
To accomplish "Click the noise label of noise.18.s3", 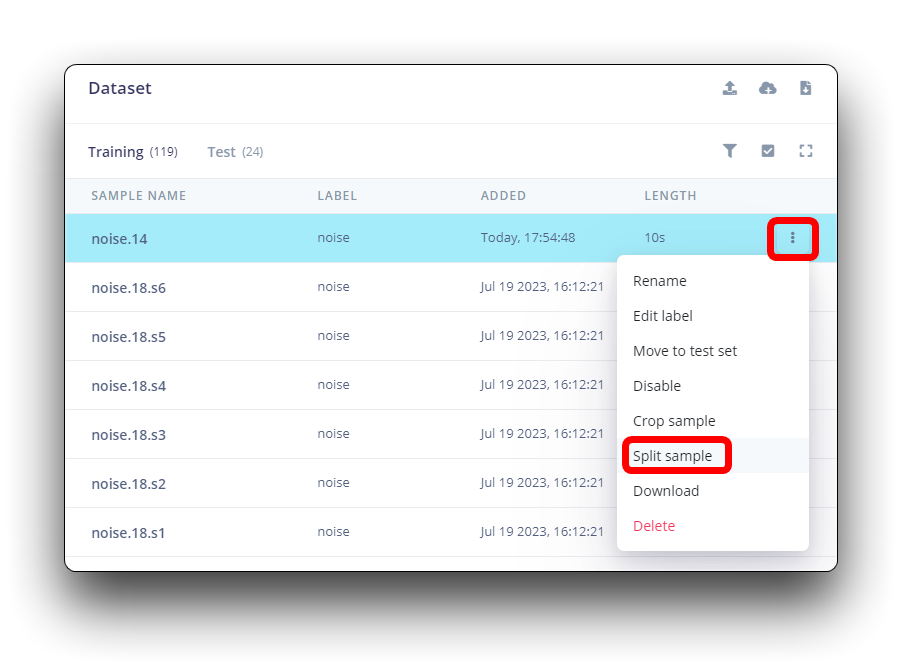I will point(333,433).
